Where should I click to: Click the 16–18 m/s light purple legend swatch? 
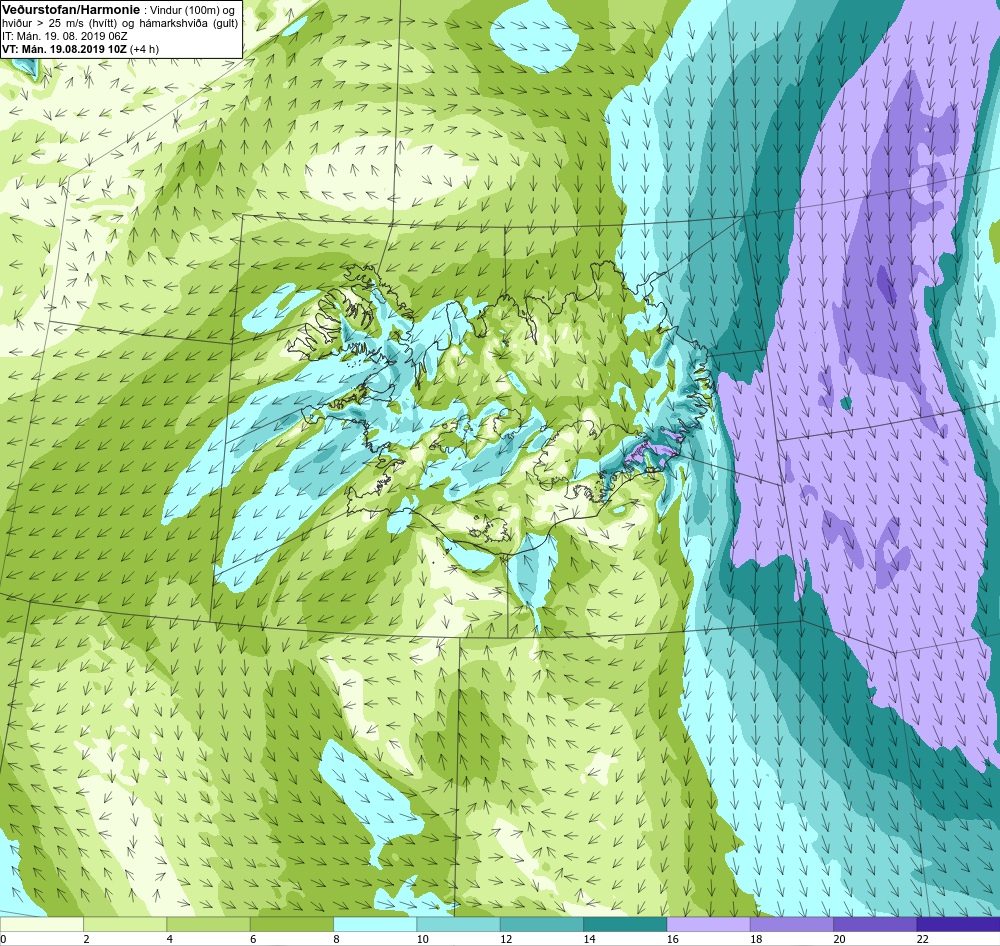point(709,924)
